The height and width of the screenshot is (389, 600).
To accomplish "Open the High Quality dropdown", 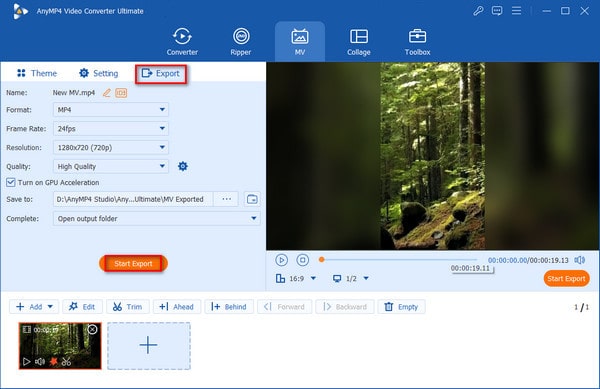I will (111, 166).
